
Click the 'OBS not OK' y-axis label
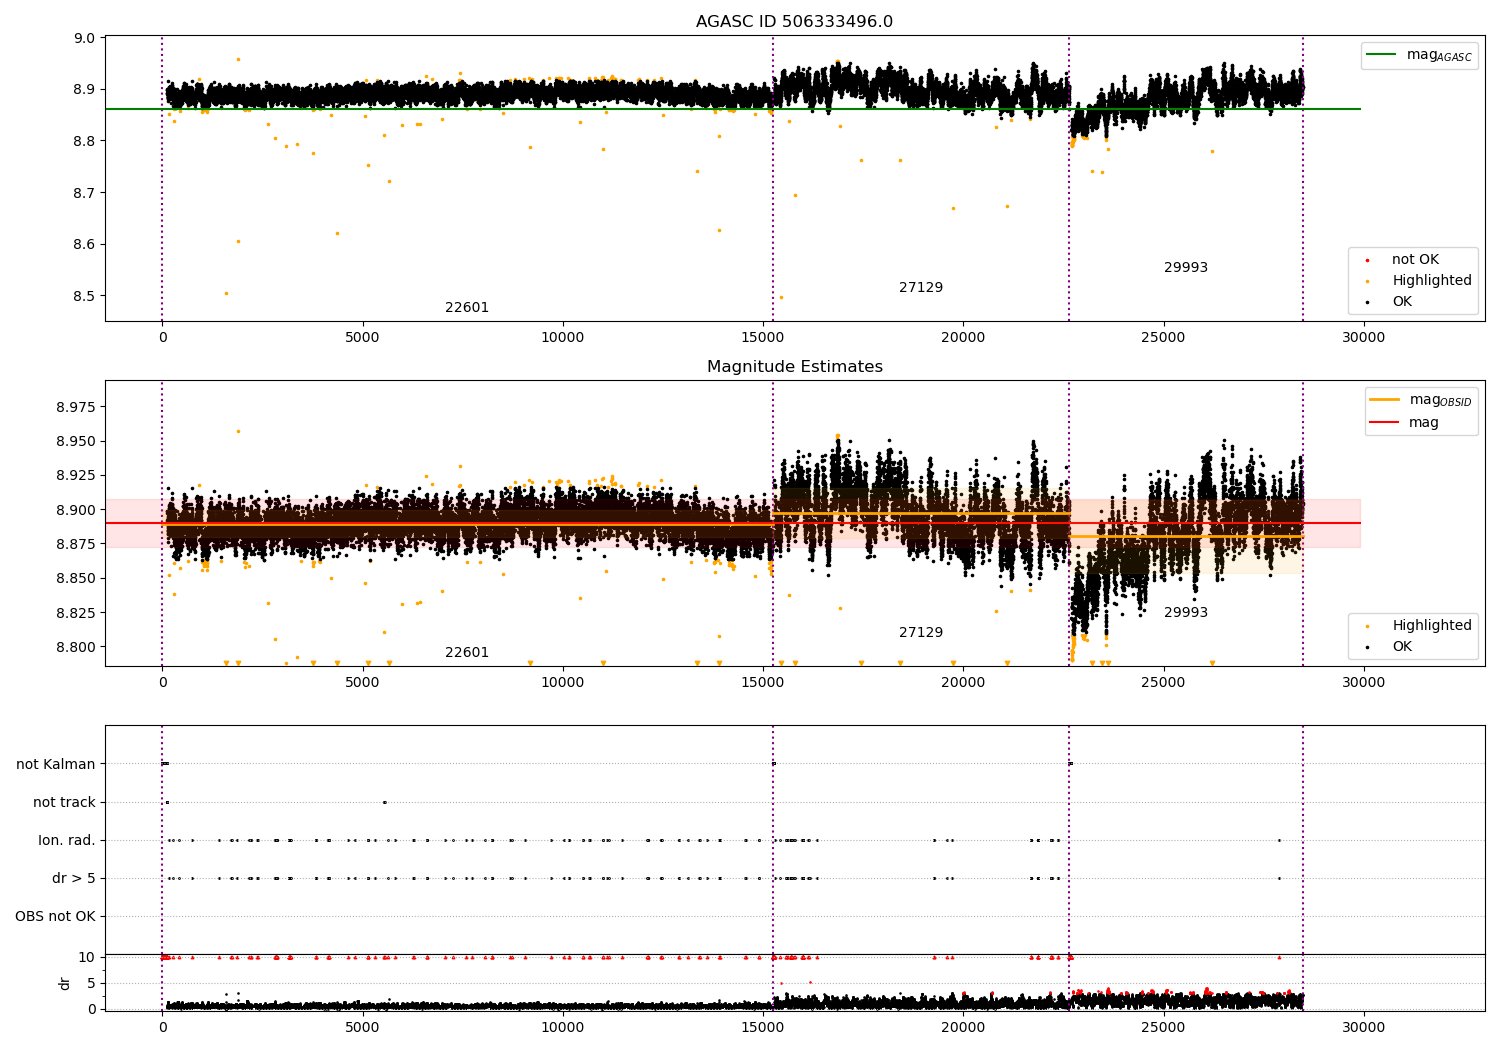pos(55,917)
